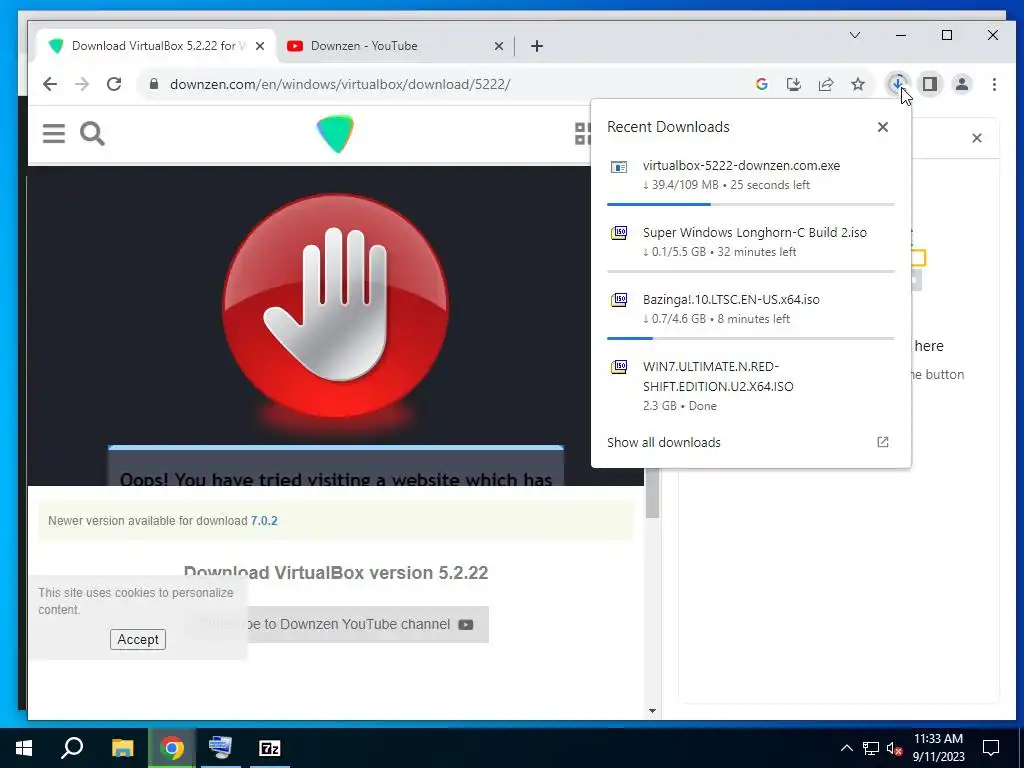Screen dimensions: 1024x768
Task: Select WIN7.ULTIMATE.N.RED-SHIFT.EDITION download entry
Action: coord(750,385)
